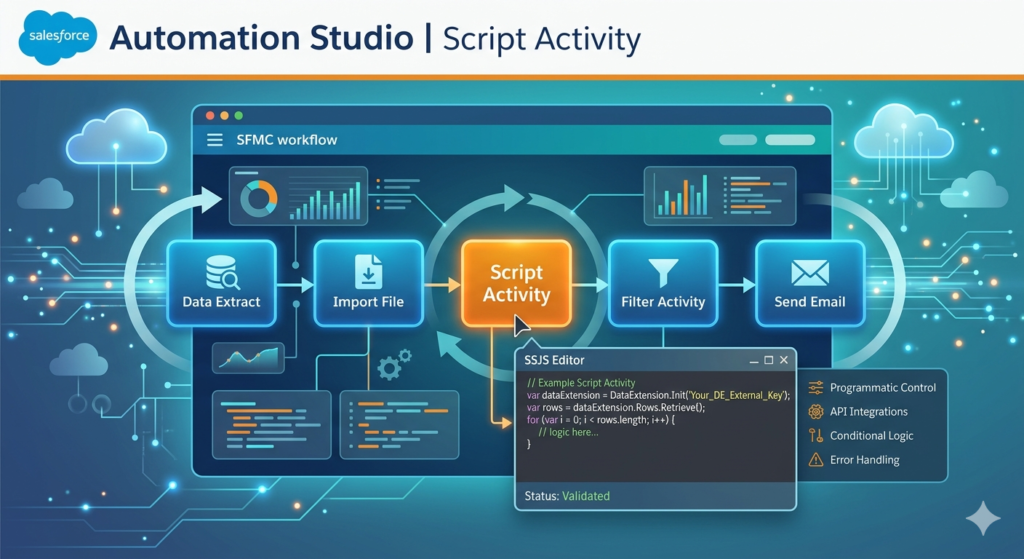Click the 'var rows' code line
Screen dimensions: 1024x559
click(x=616, y=407)
